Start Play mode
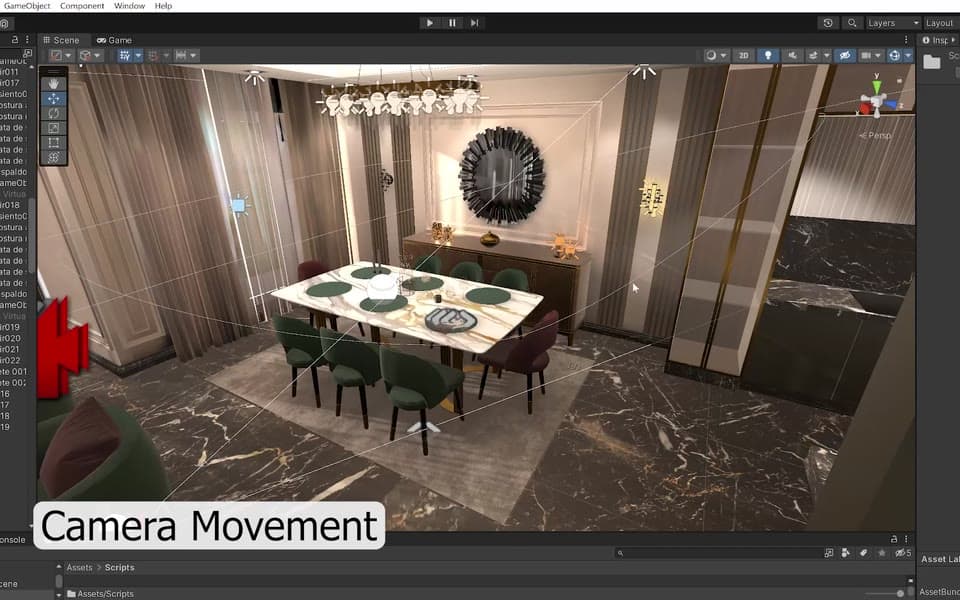Screen dimensions: 960x600 tap(429, 23)
